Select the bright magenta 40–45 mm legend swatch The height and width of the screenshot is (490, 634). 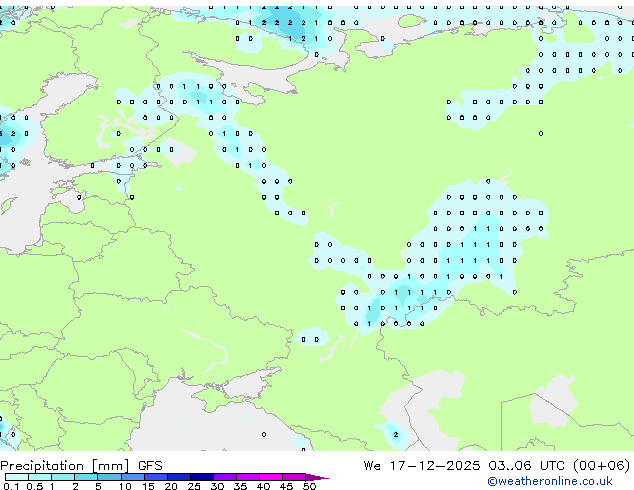(271, 477)
